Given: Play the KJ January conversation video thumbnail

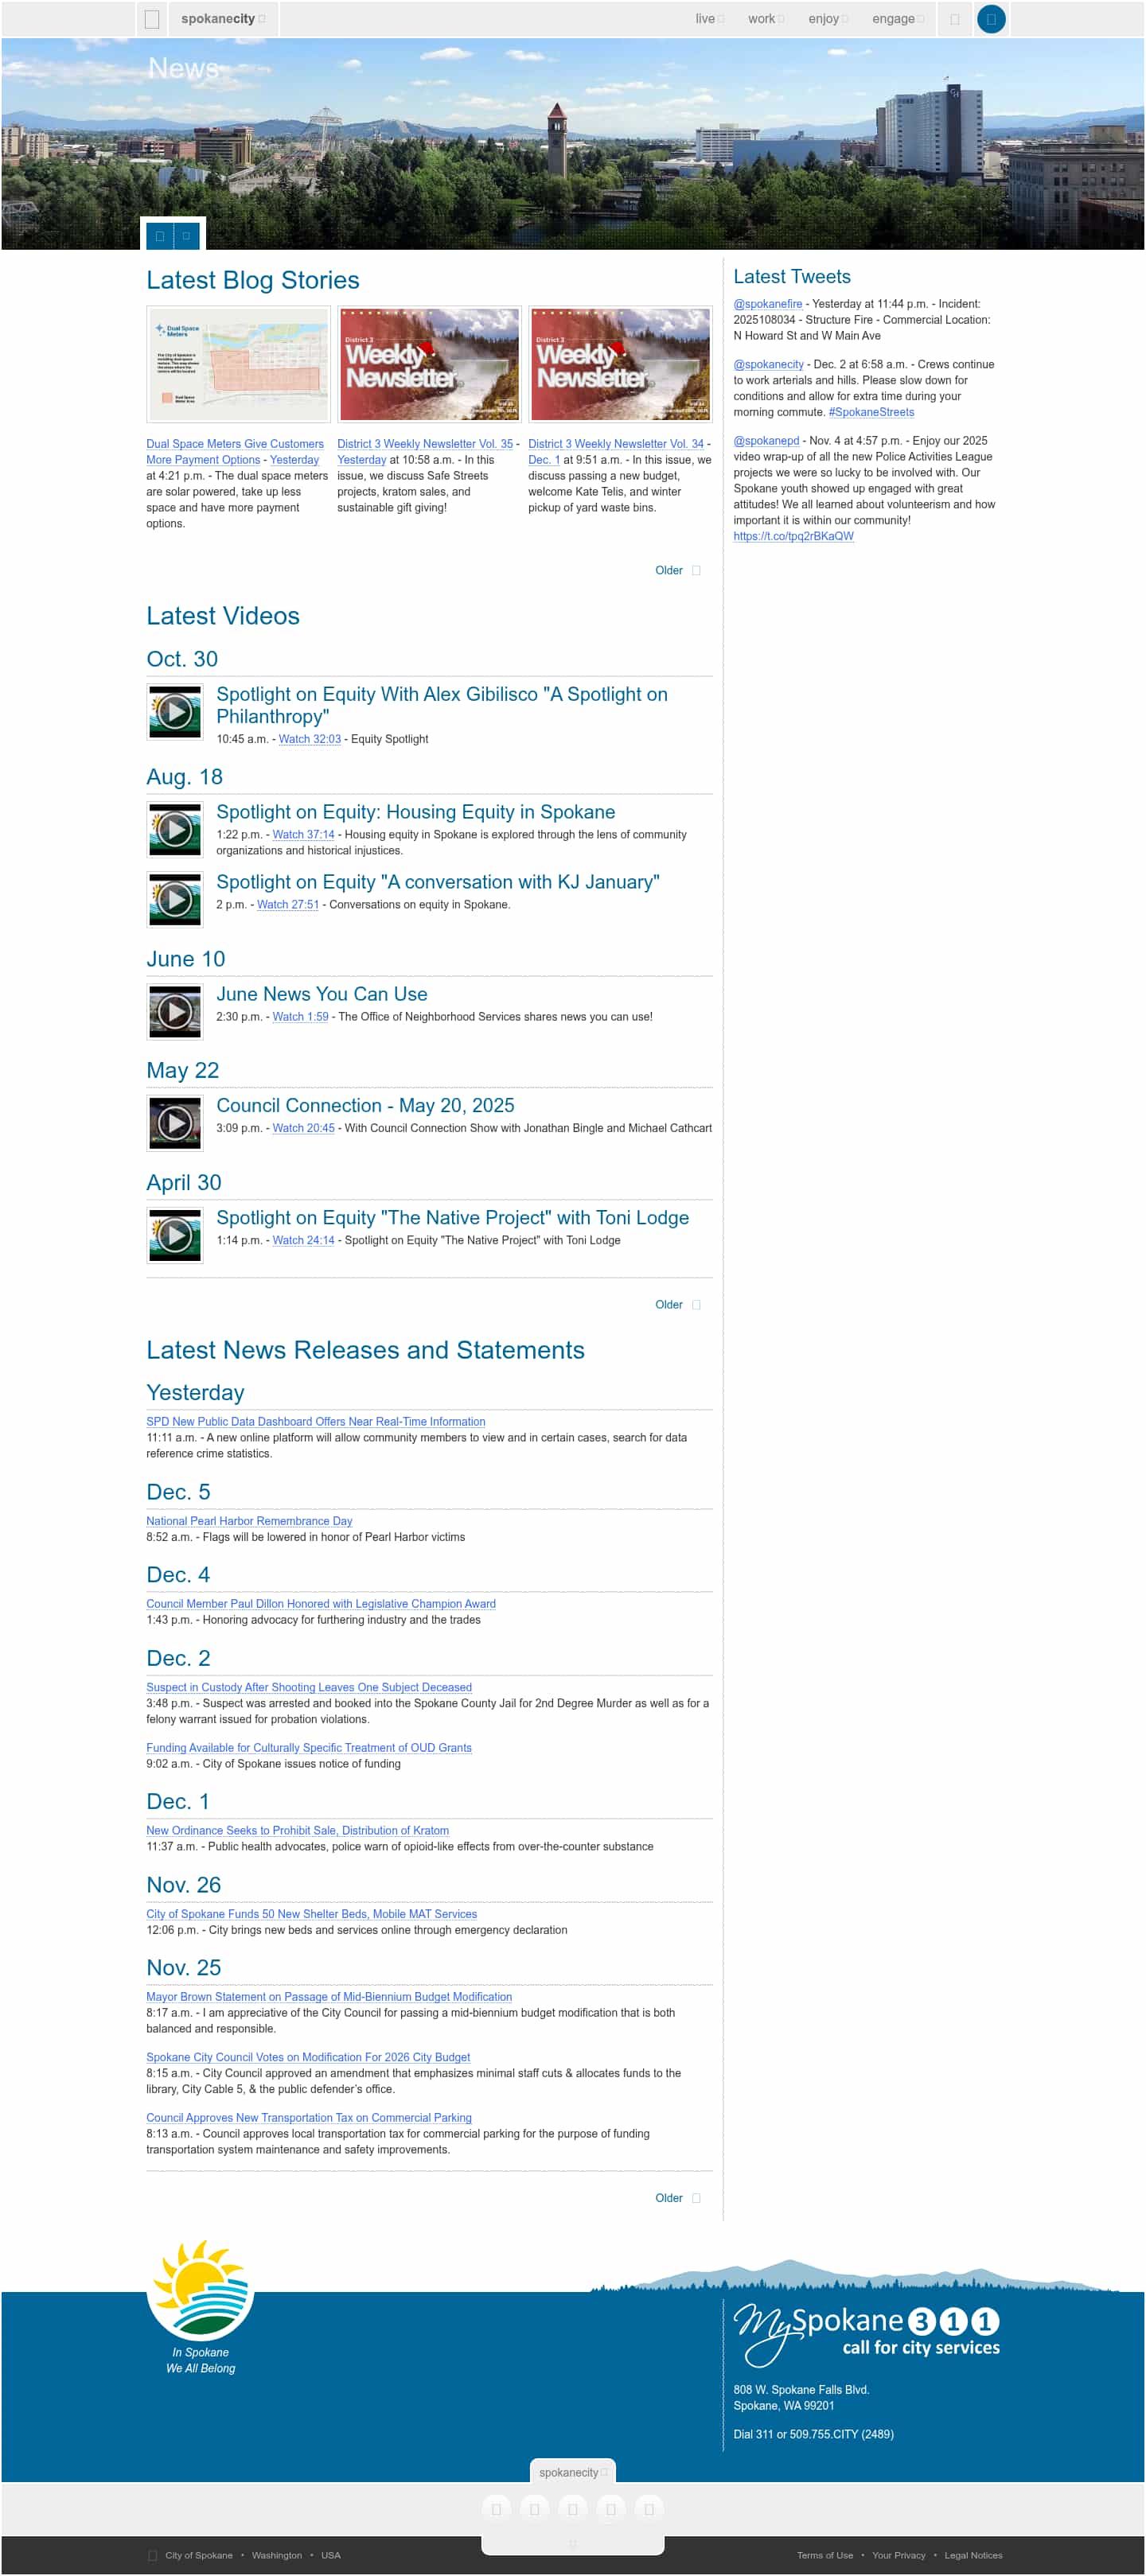Looking at the screenshot, I should [175, 900].
